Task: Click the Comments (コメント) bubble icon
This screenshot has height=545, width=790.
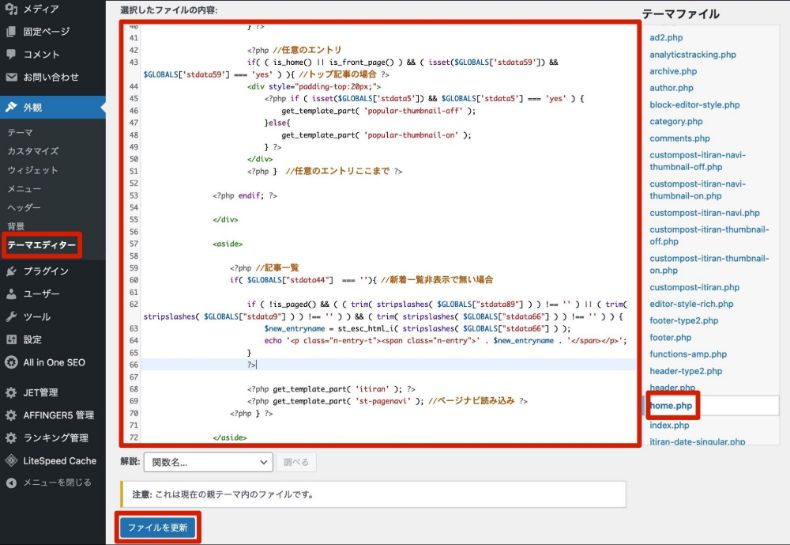Action: click(x=11, y=54)
